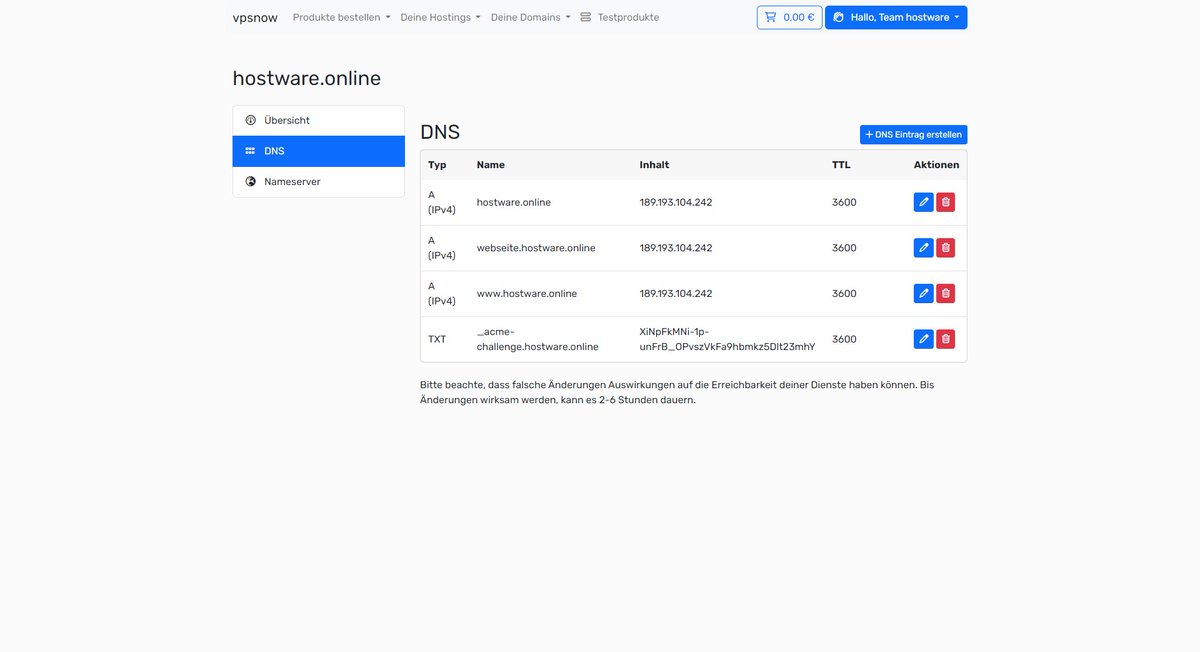1200x652 pixels.
Task: Expand the Hallo, Team hostware account menu
Action: pos(896,16)
